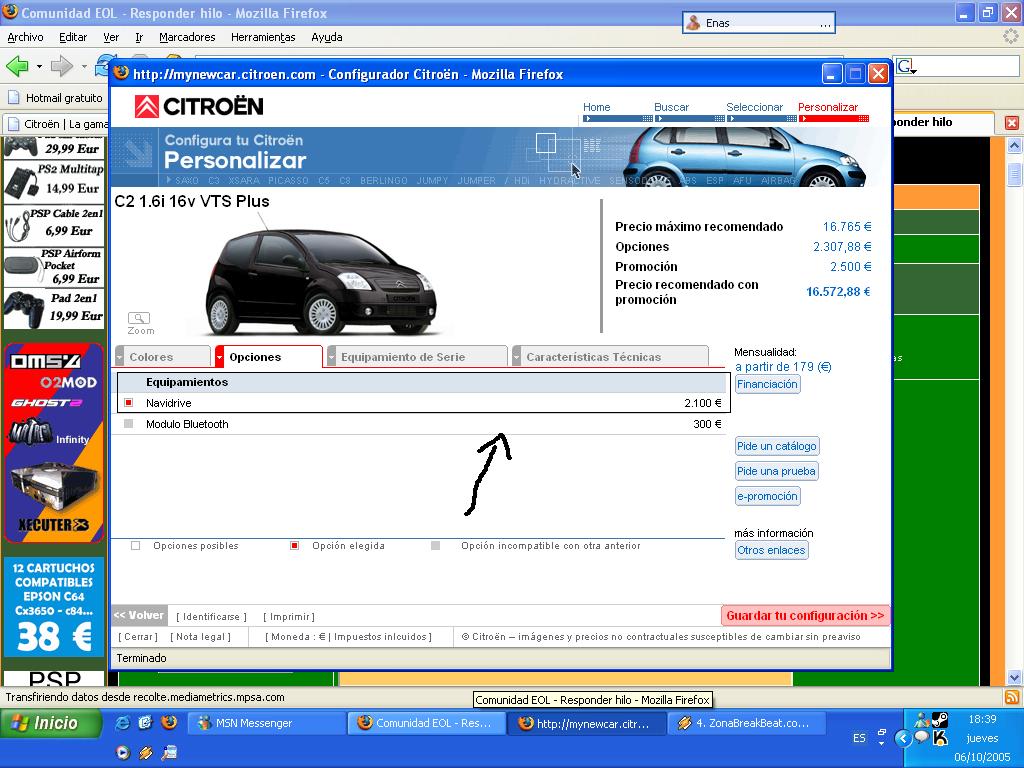Switch to the Colores tab

163,357
